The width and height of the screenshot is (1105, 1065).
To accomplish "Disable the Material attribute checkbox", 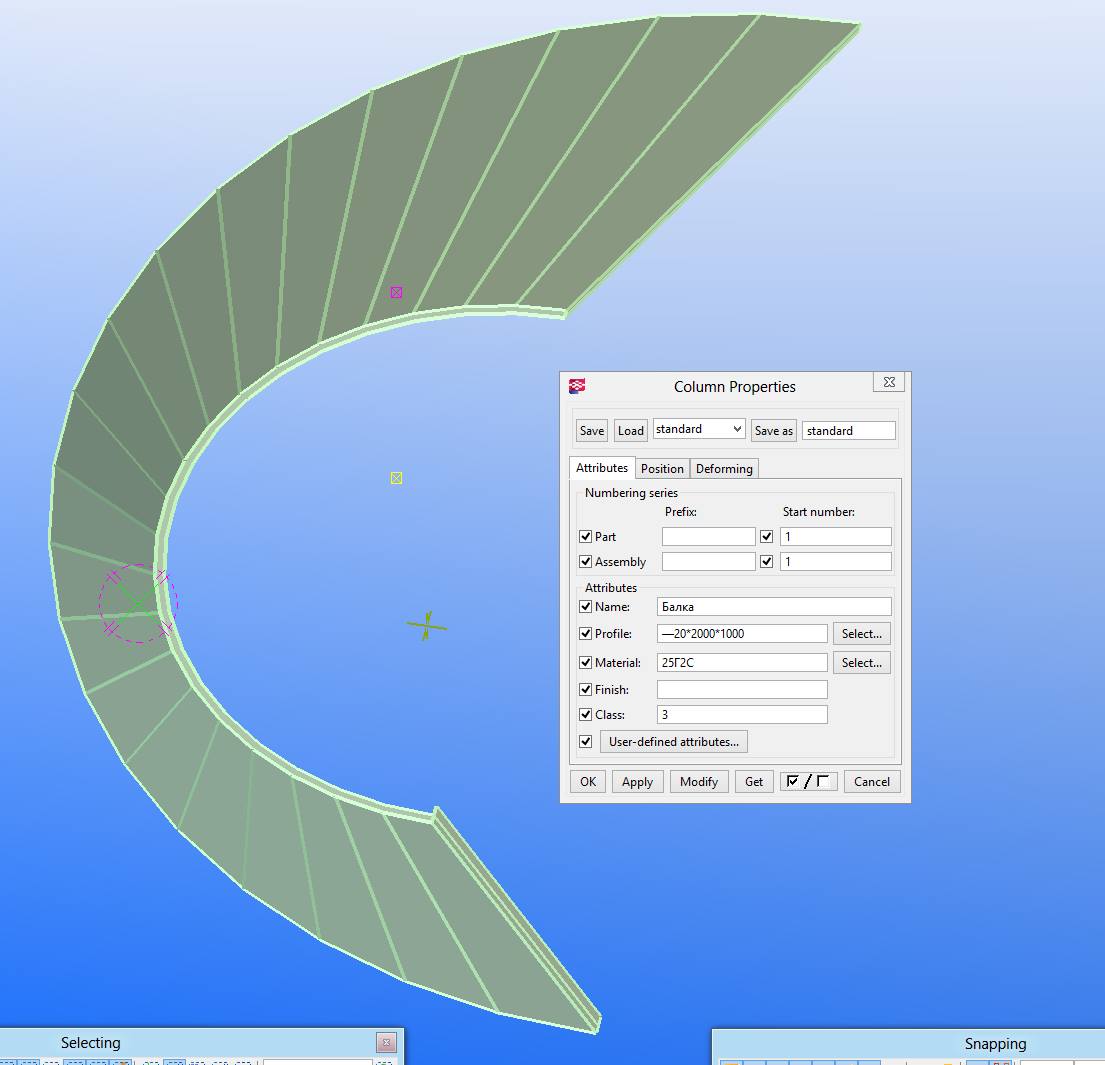I will tap(586, 662).
